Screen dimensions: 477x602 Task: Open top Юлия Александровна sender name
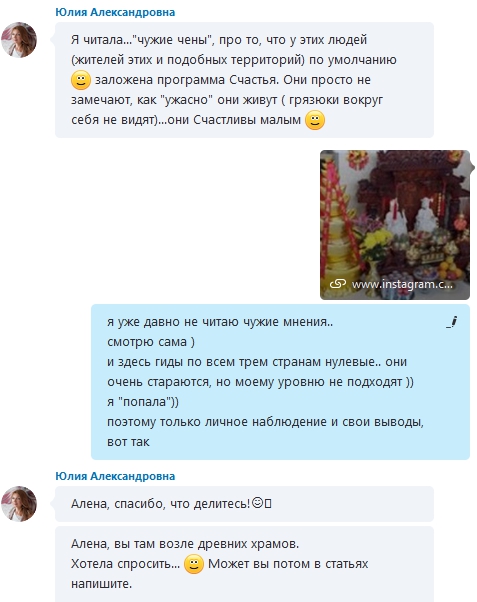(x=115, y=12)
